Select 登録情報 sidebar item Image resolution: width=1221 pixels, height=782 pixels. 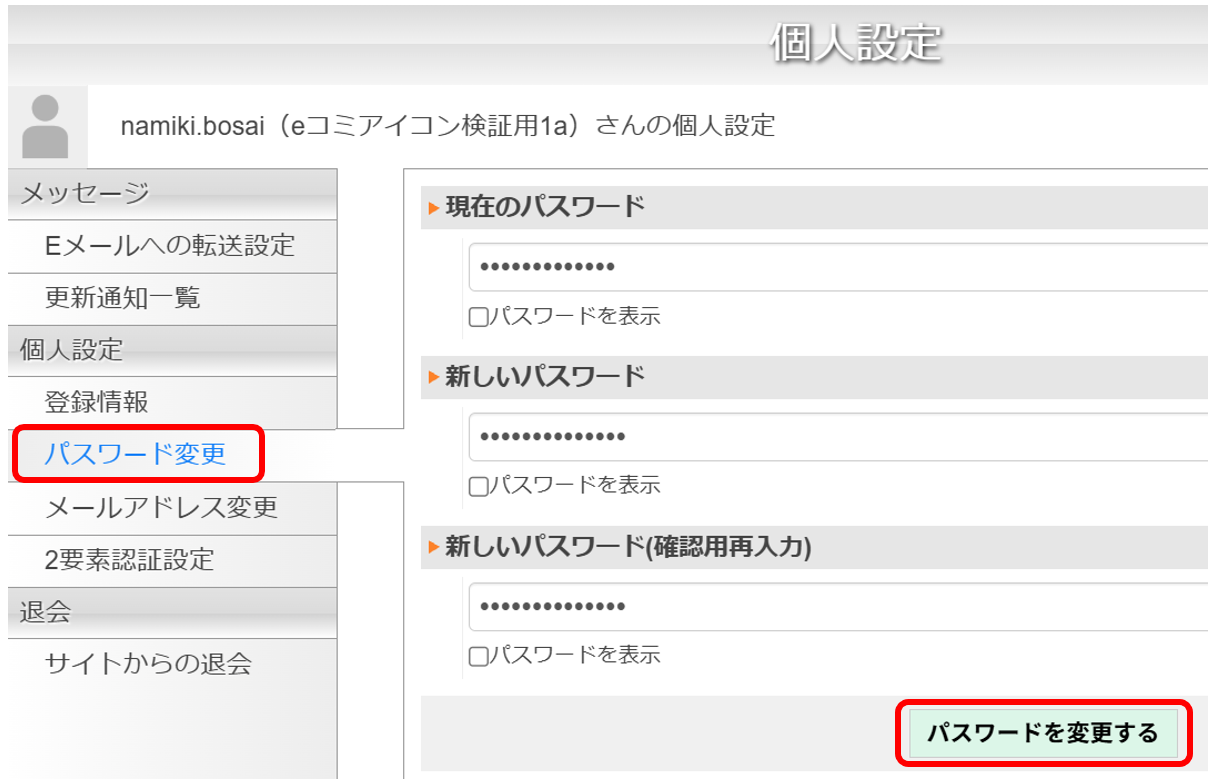pos(97,402)
